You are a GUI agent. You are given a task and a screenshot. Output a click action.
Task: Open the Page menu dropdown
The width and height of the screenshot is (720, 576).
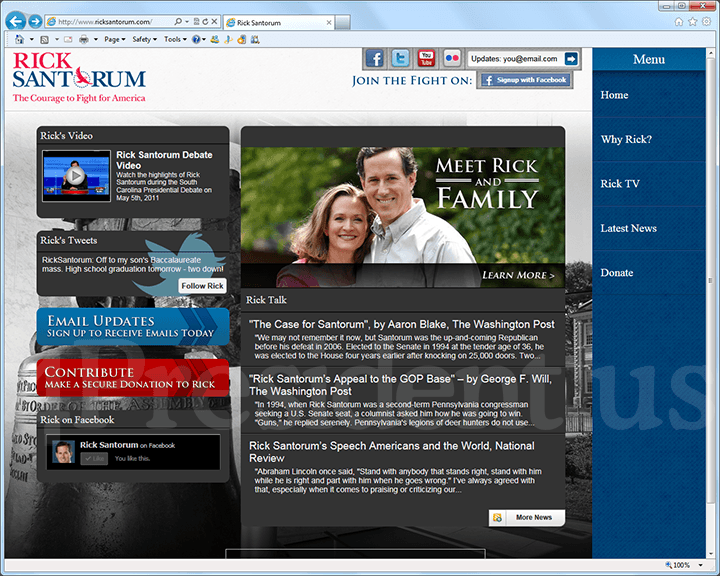coord(115,40)
